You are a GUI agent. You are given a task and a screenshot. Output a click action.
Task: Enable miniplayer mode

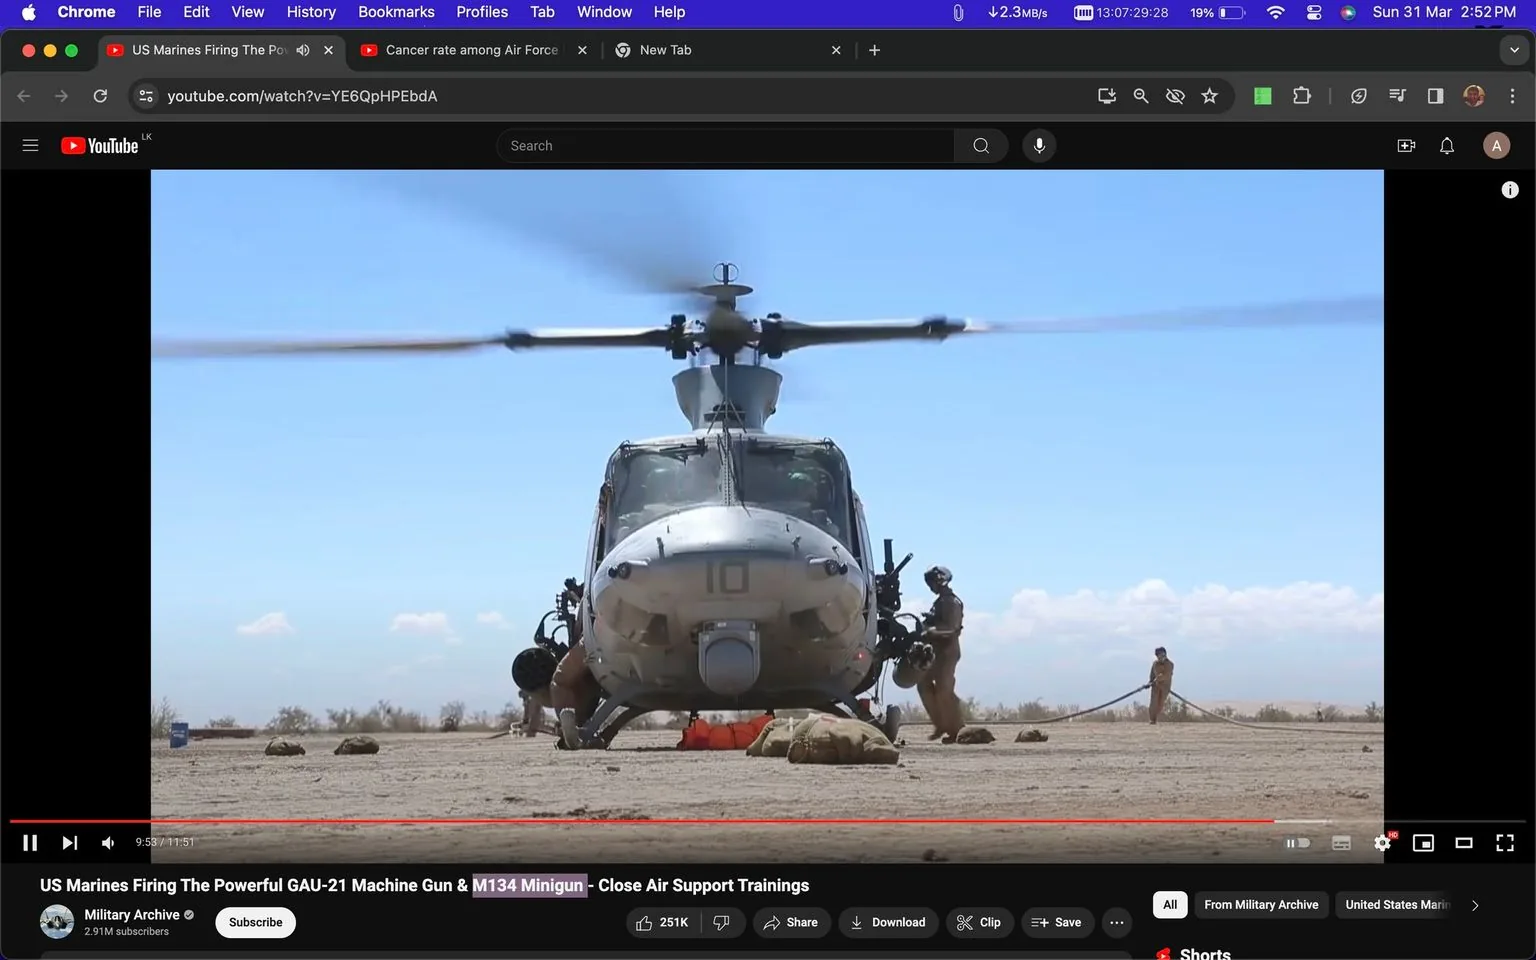coord(1422,842)
